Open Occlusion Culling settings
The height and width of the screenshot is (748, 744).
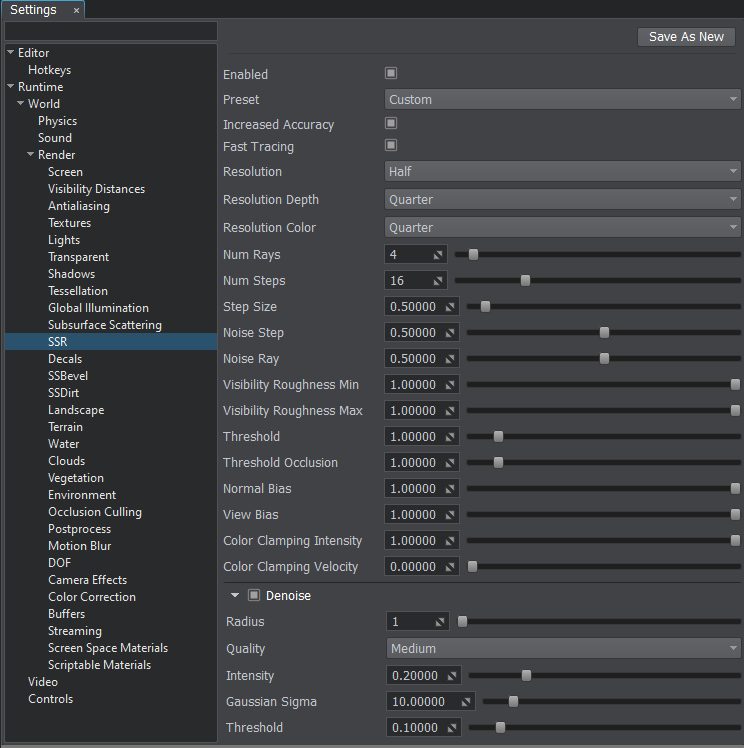tap(95, 512)
